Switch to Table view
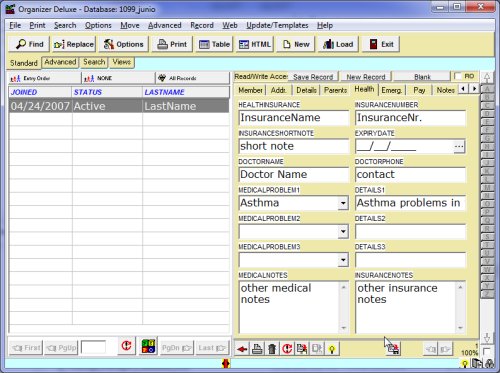The height and width of the screenshot is (373, 500). pyautogui.click(x=214, y=44)
